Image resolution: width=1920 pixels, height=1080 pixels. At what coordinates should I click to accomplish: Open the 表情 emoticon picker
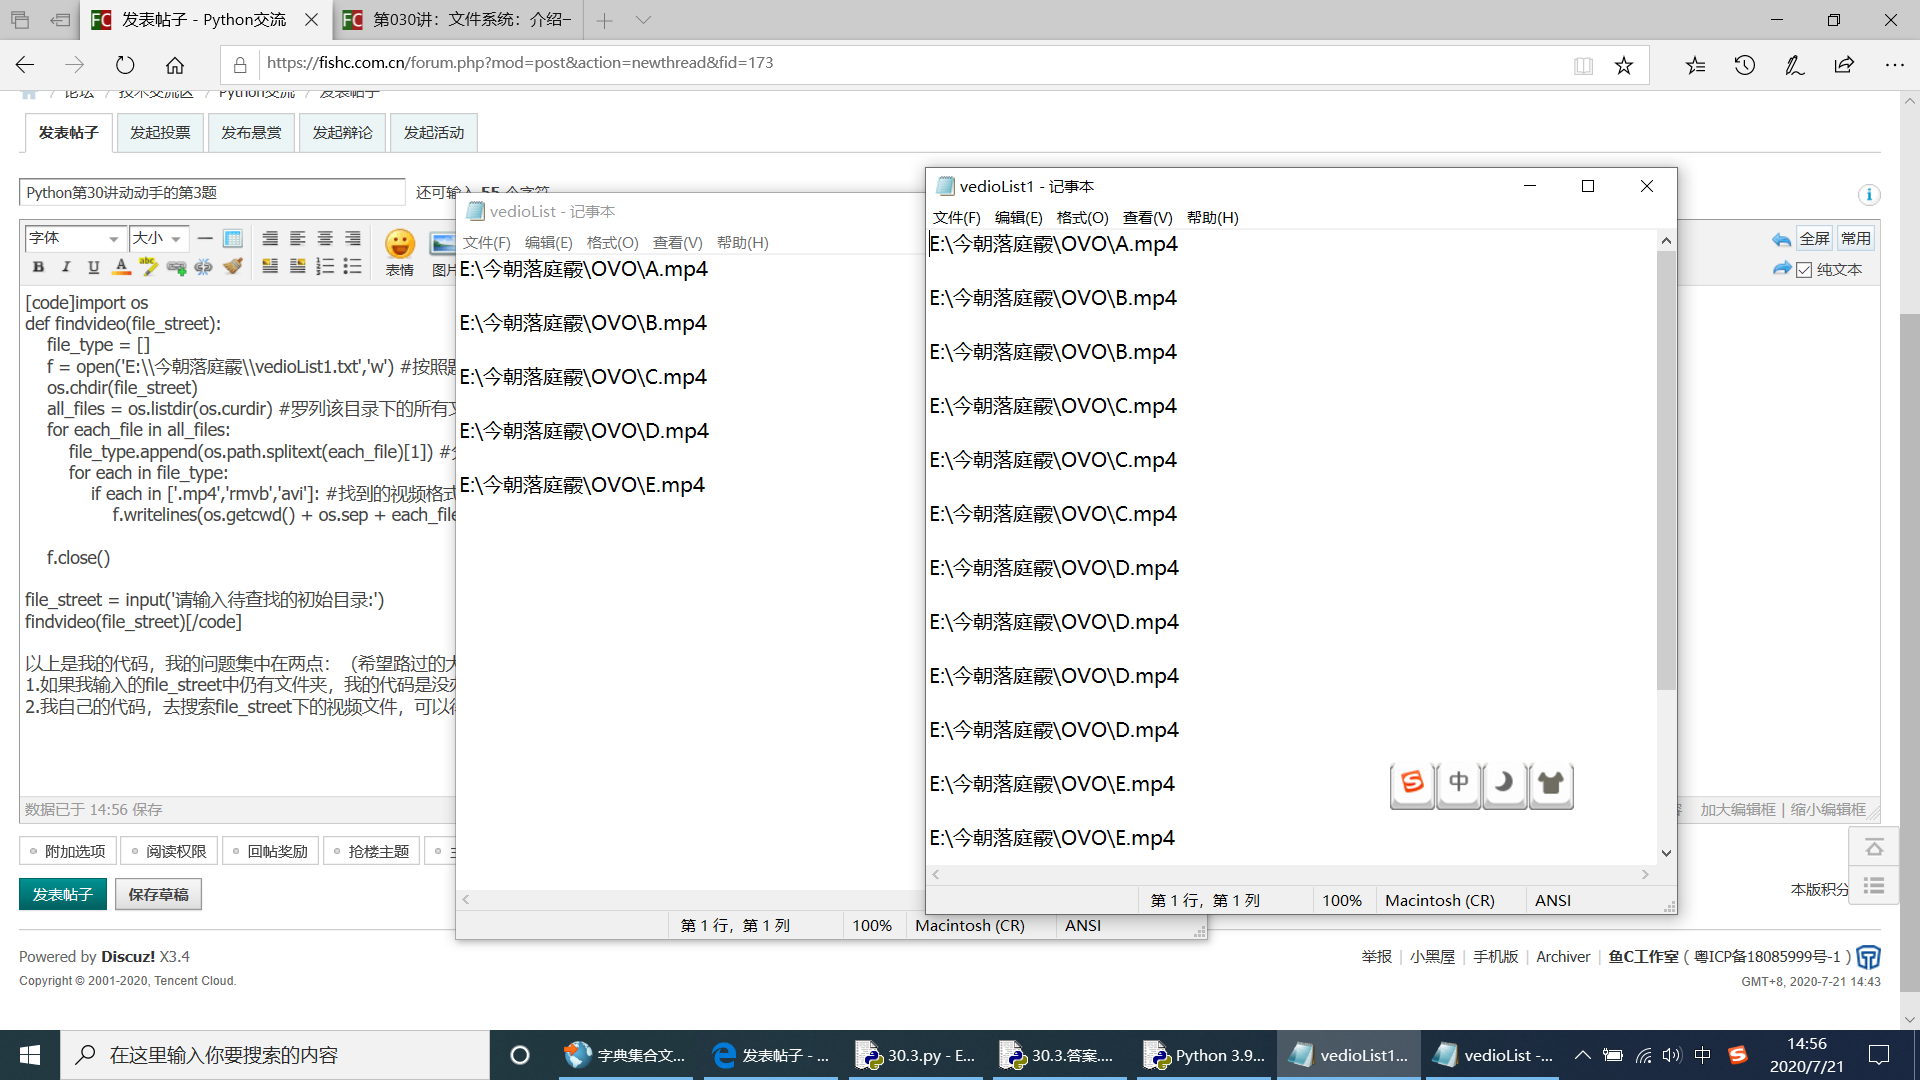pyautogui.click(x=400, y=252)
